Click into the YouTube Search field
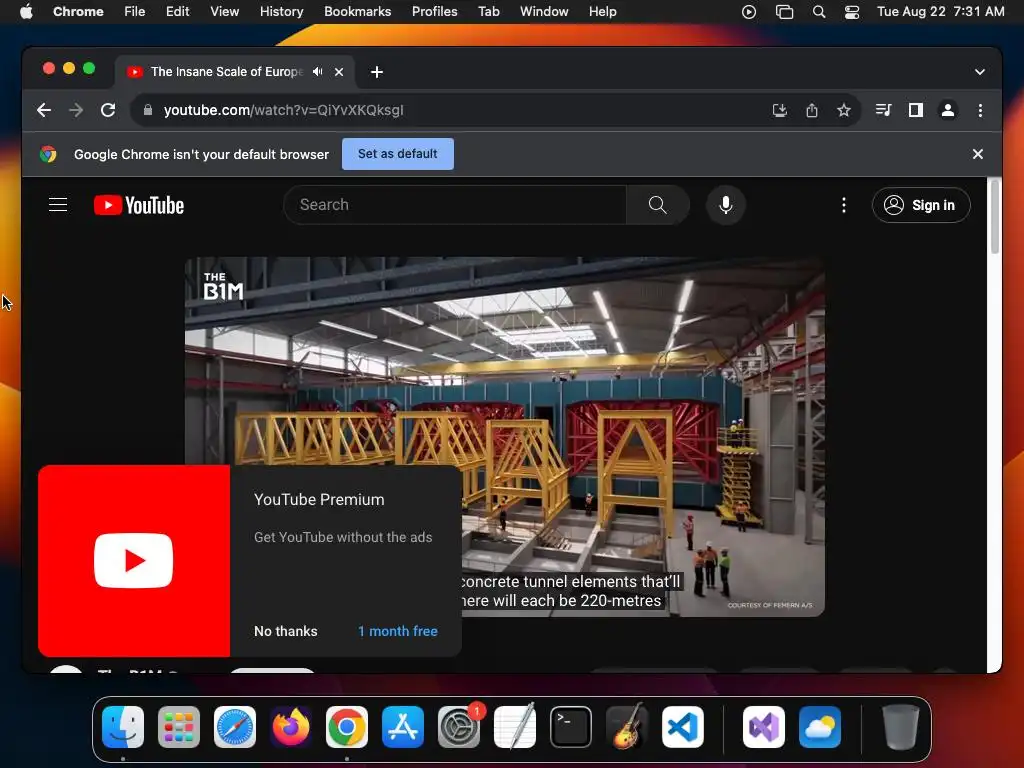1024x768 pixels. click(x=455, y=205)
